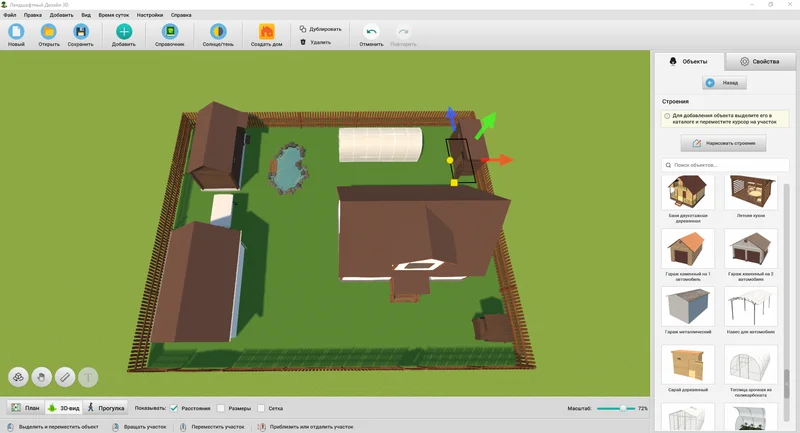Click the 72% scale value

tap(642, 409)
